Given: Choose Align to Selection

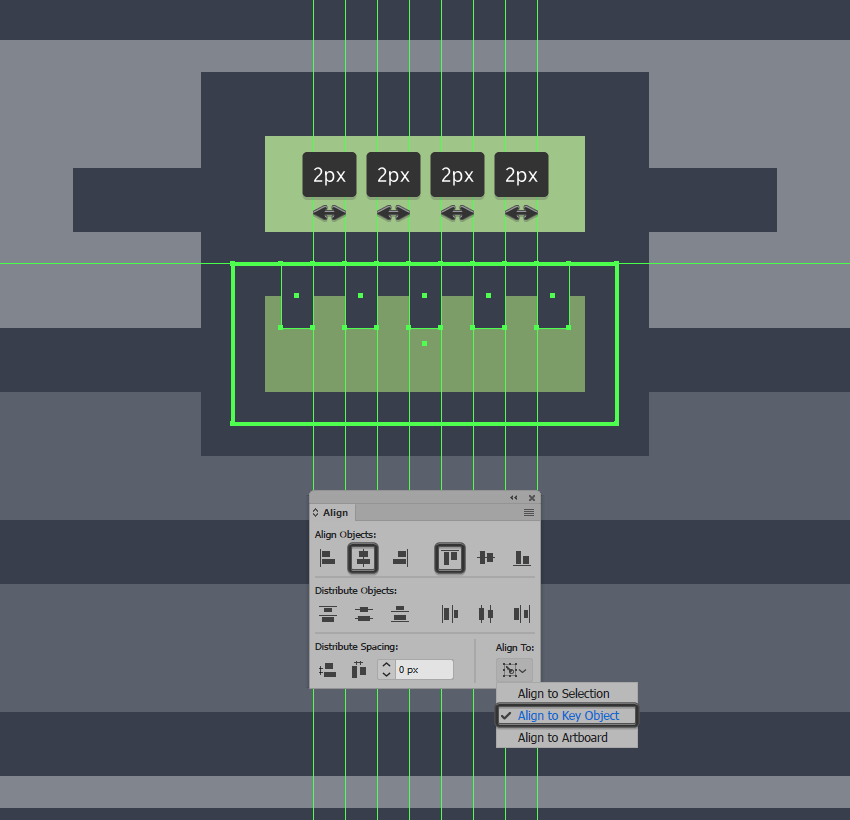Looking at the screenshot, I should [566, 693].
